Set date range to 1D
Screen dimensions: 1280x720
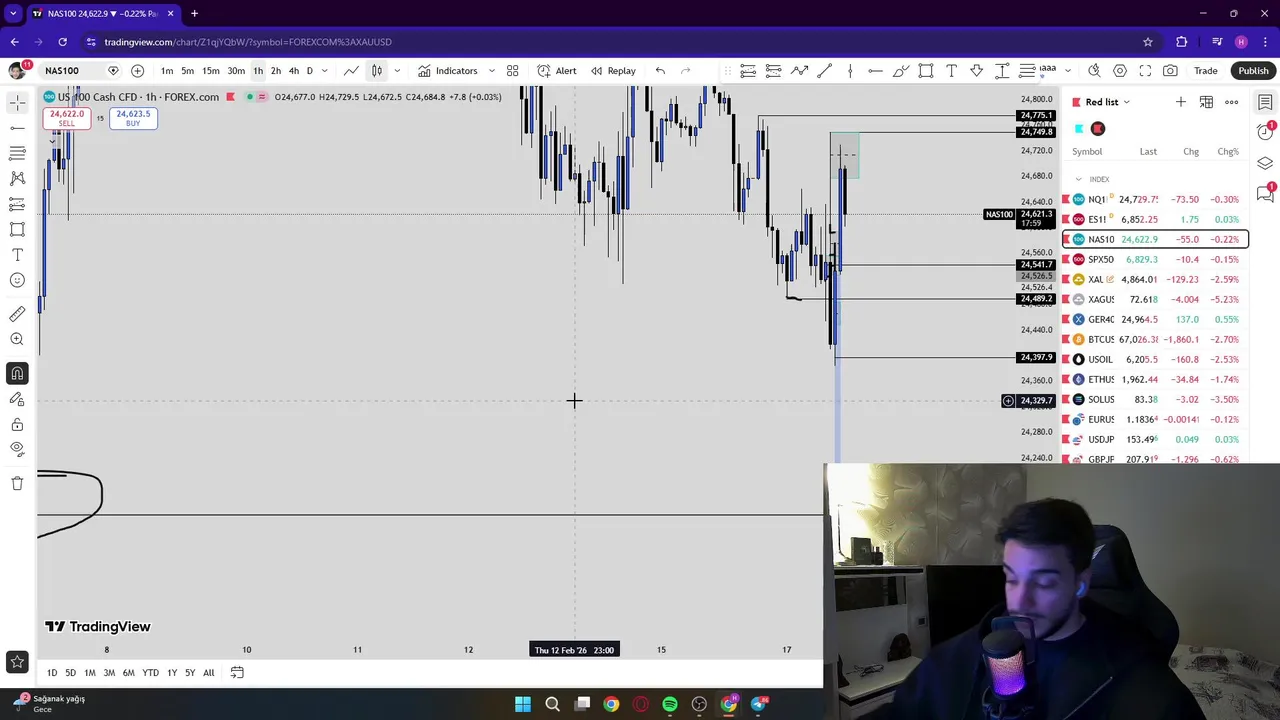52,673
